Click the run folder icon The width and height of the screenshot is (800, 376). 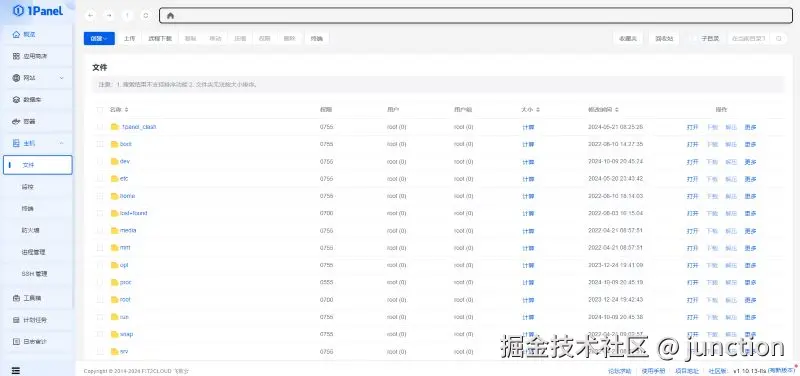(115, 317)
